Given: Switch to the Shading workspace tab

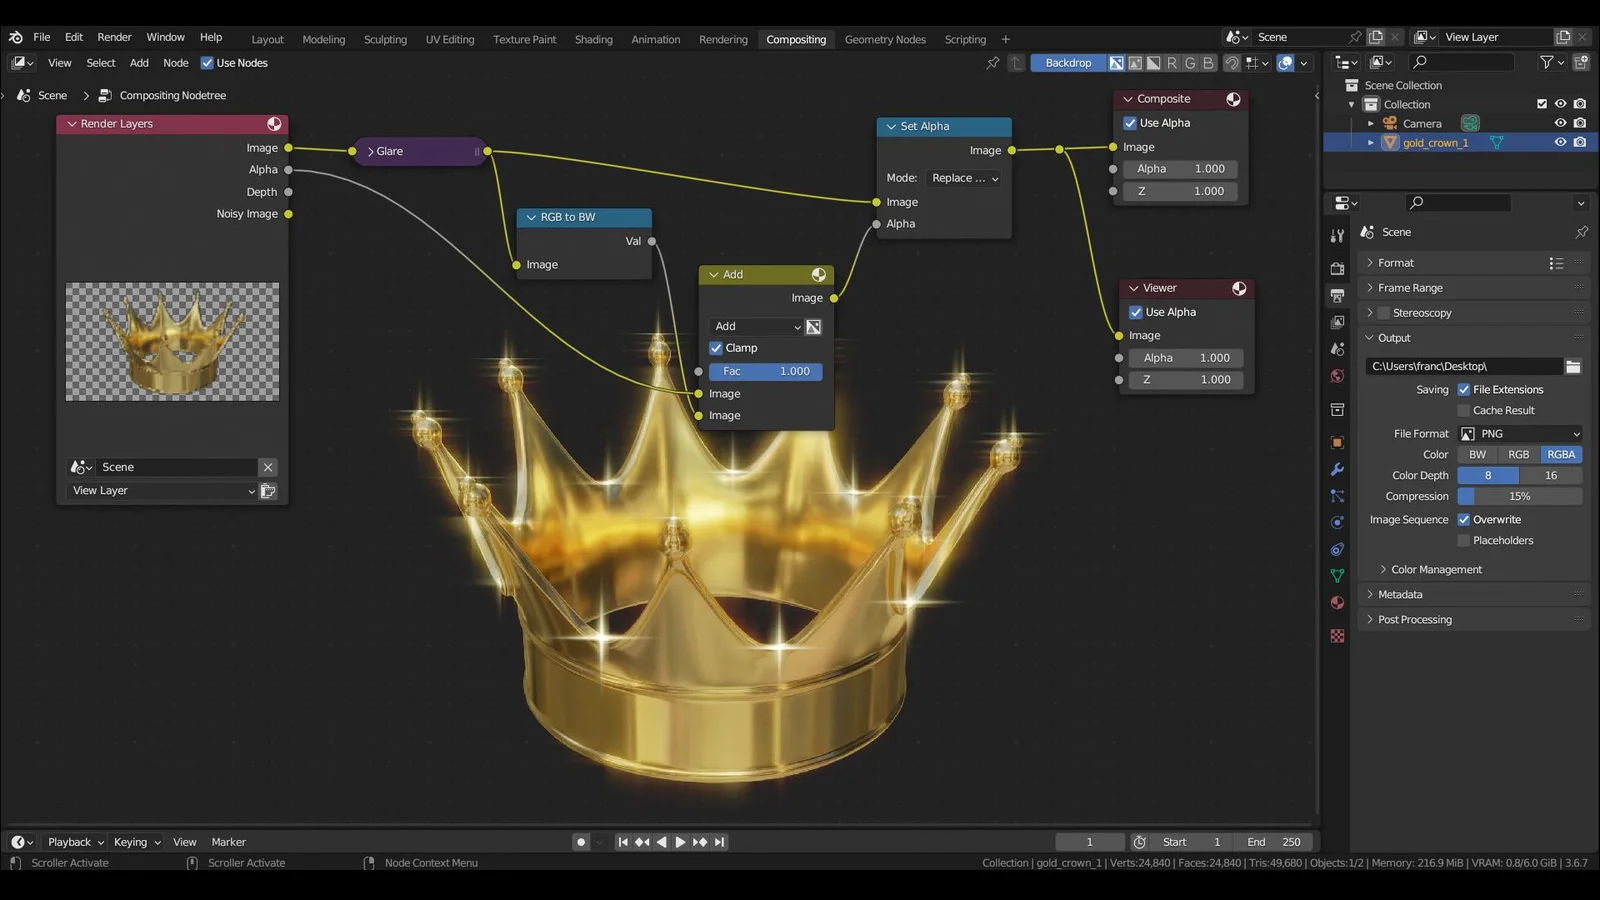Looking at the screenshot, I should click(x=593, y=40).
